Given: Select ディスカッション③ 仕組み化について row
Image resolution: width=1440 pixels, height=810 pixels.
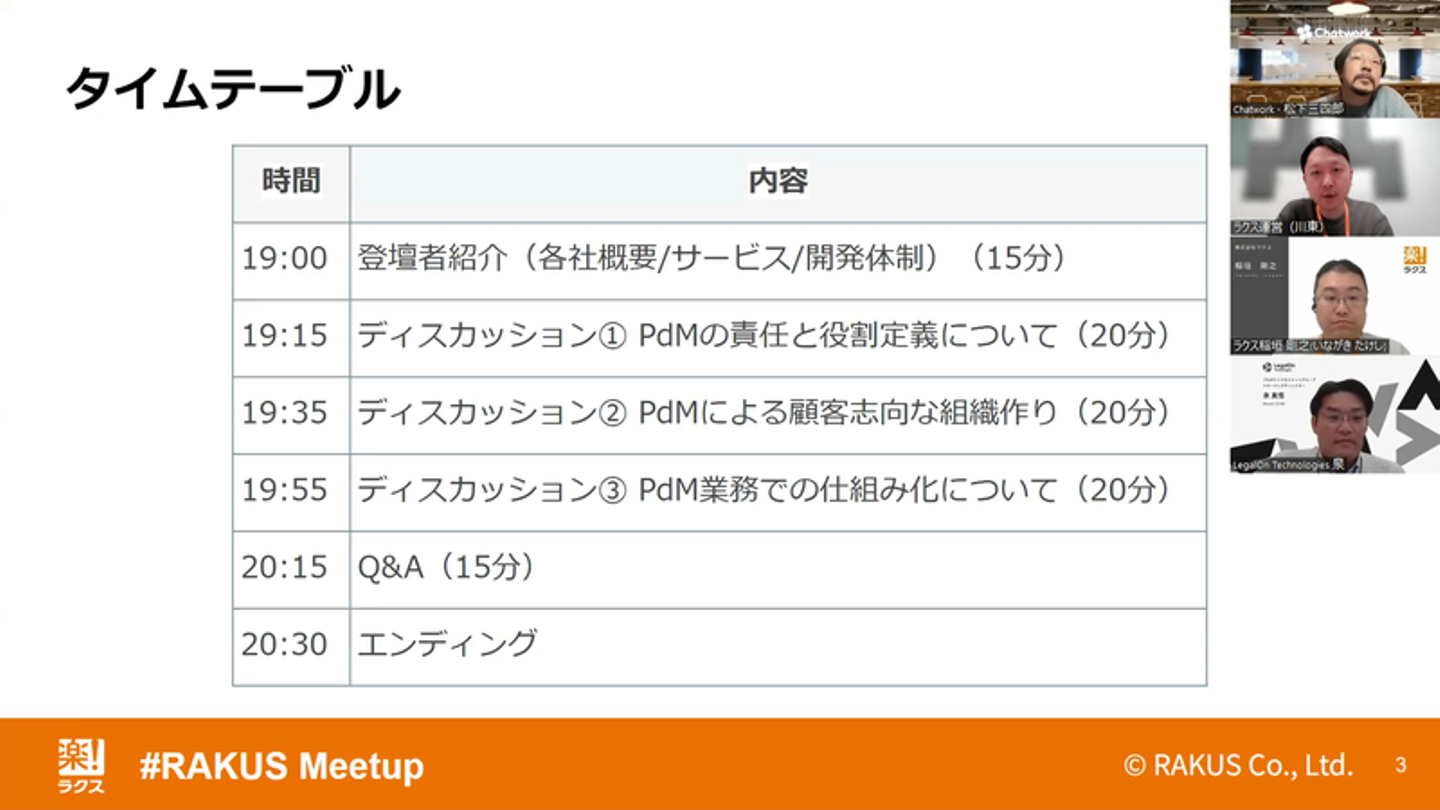Looking at the screenshot, I should (x=764, y=490).
